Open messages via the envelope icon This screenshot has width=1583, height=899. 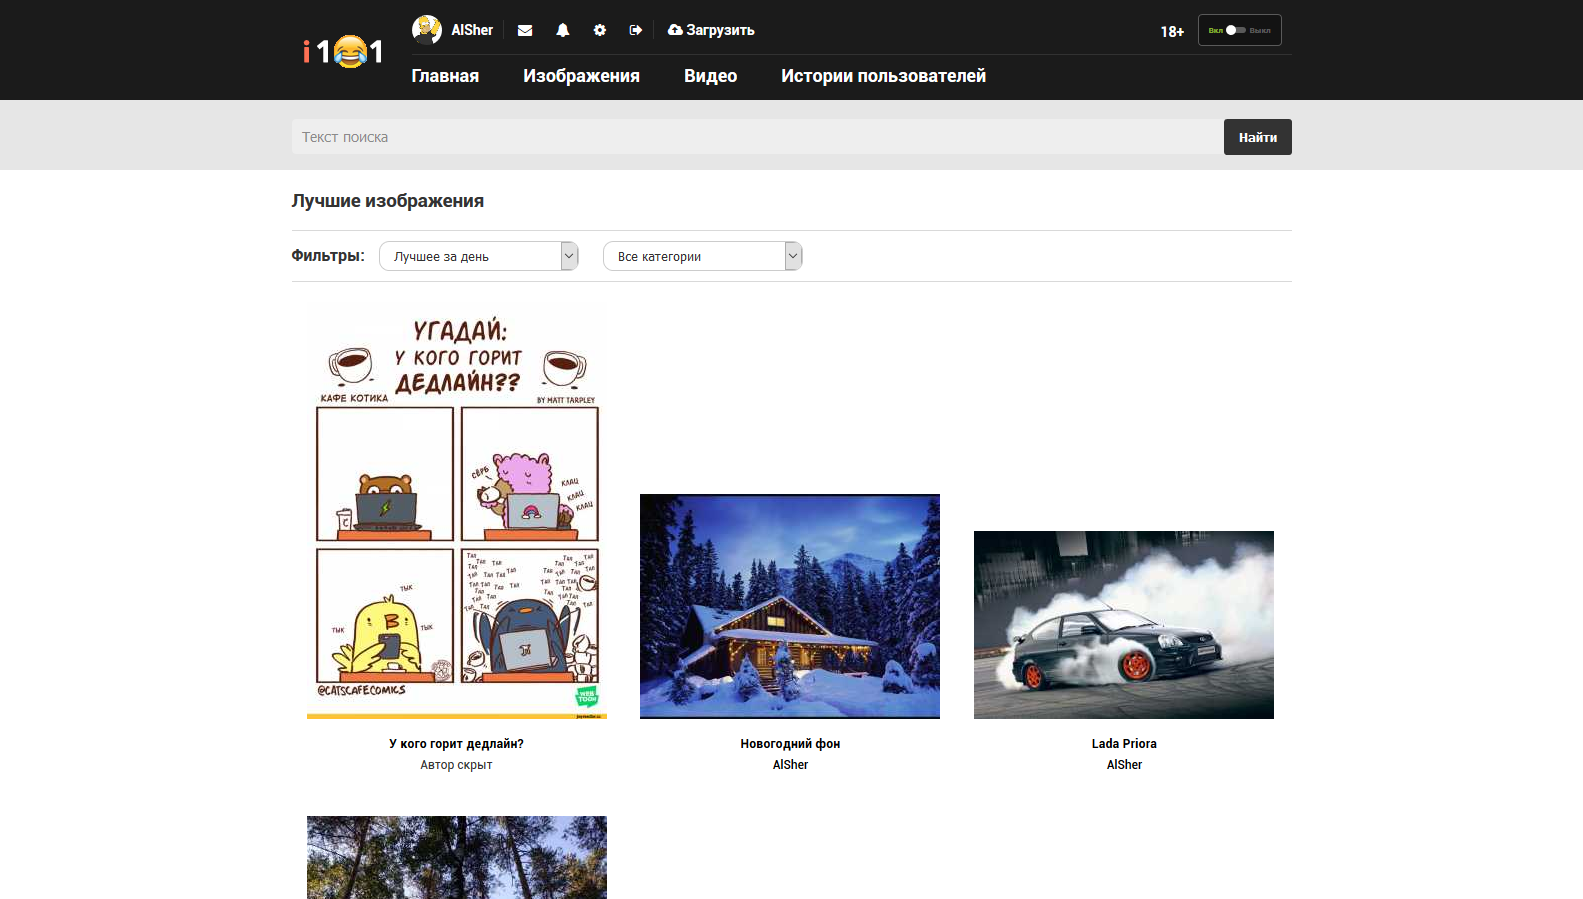pos(525,31)
